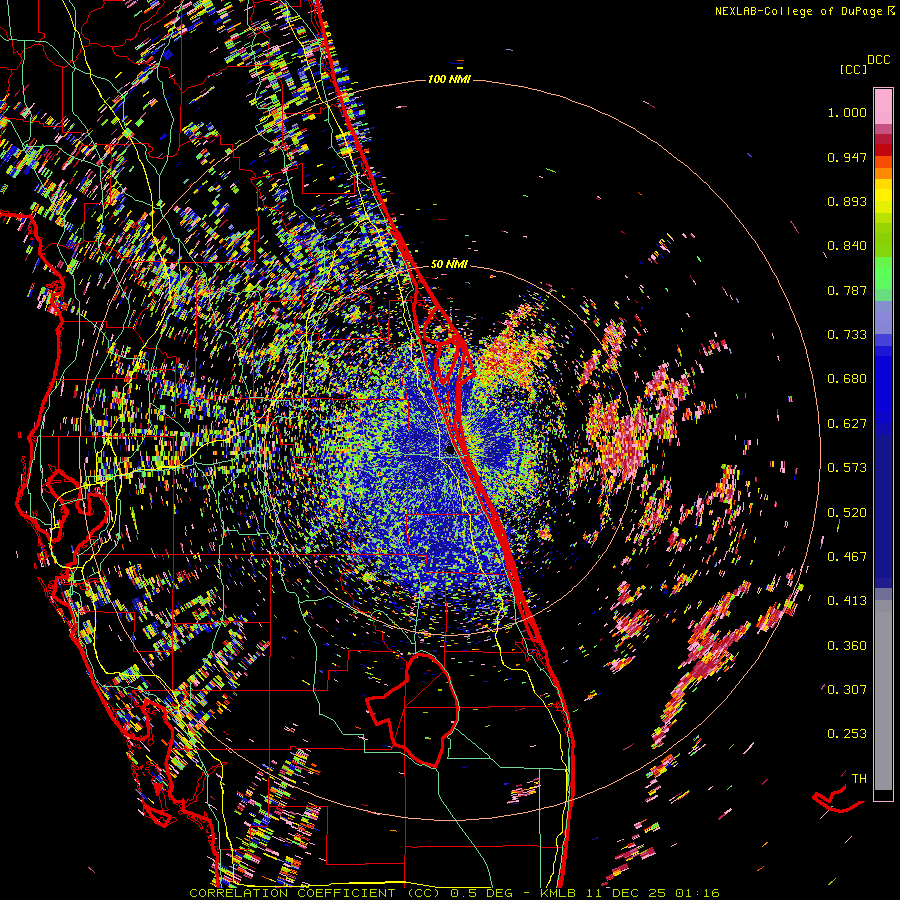Screen dimensions: 900x900
Task: Select the 0.840 scale value
Action: pyautogui.click(x=847, y=246)
